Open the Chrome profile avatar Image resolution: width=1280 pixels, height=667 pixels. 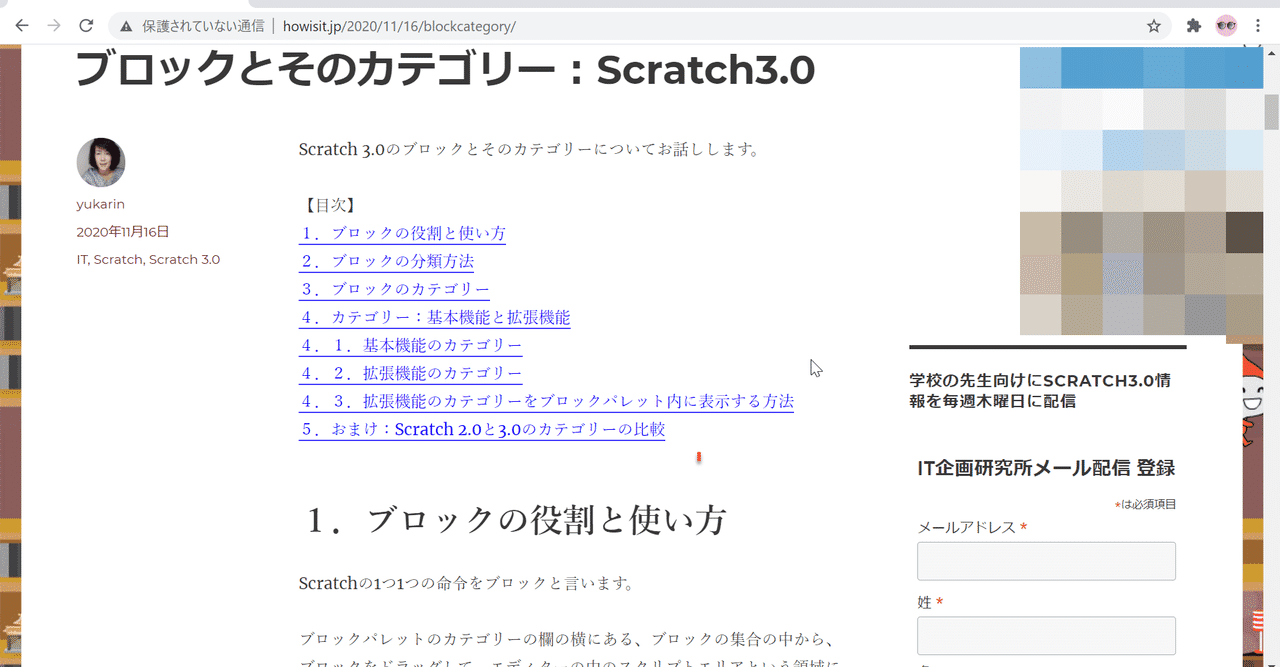coord(1226,26)
